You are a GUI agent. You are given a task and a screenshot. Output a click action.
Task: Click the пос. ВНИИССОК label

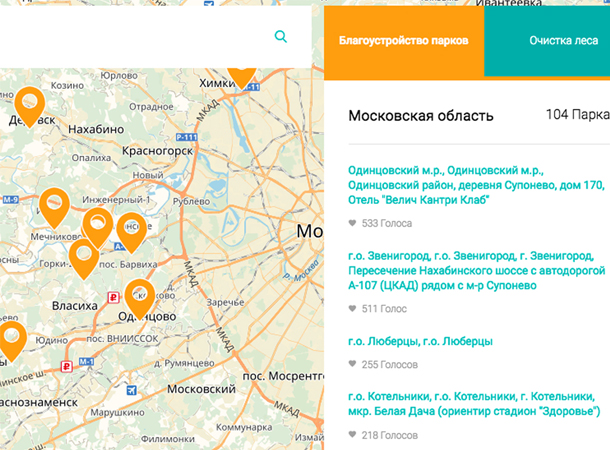122,338
